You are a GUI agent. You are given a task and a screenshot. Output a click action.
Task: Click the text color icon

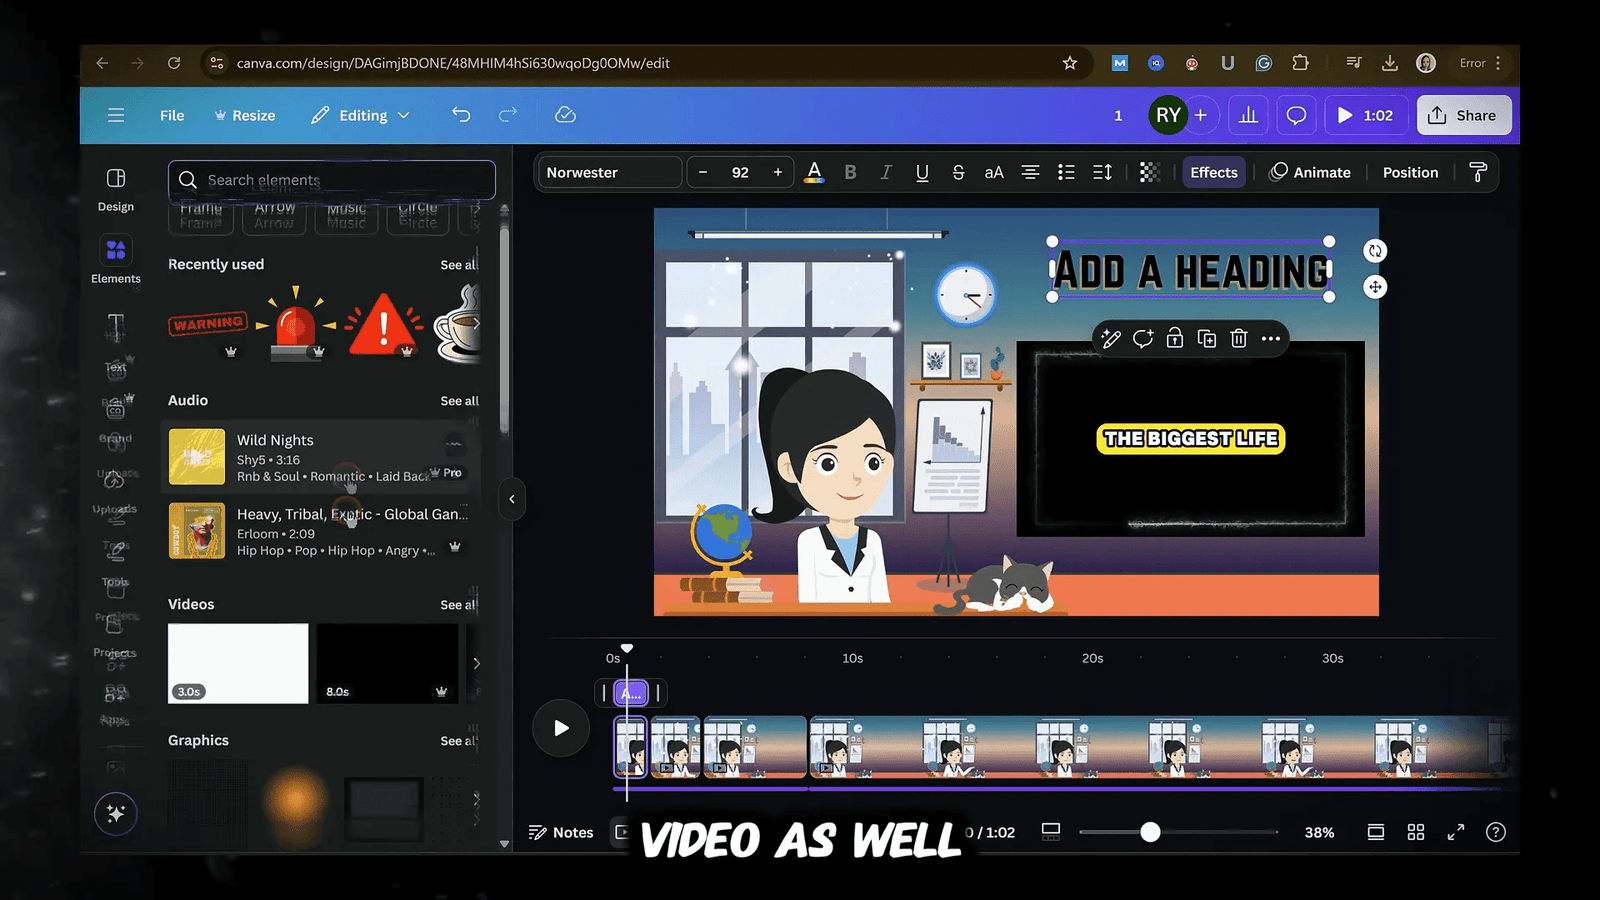pos(814,172)
